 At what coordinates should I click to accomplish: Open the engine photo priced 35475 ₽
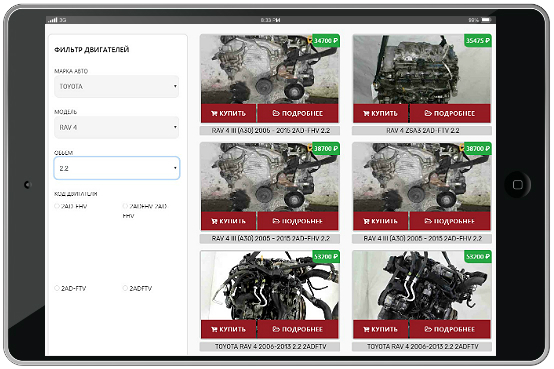(x=422, y=69)
